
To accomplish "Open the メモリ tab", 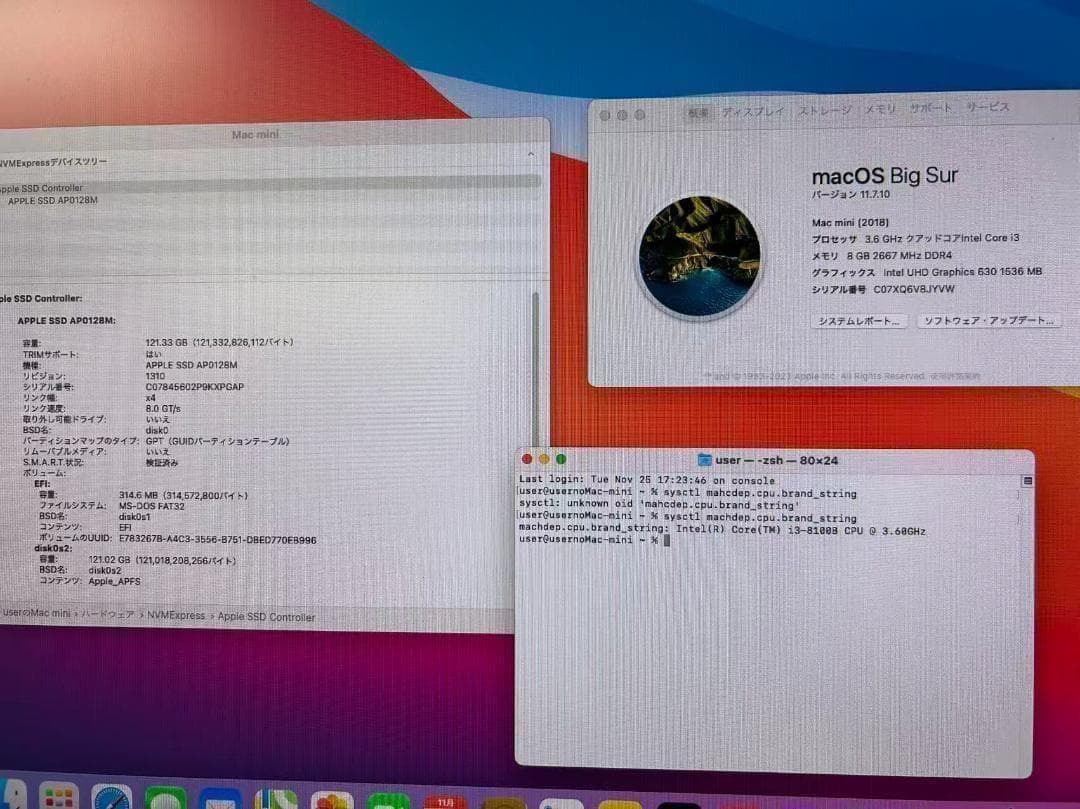I will click(880, 110).
